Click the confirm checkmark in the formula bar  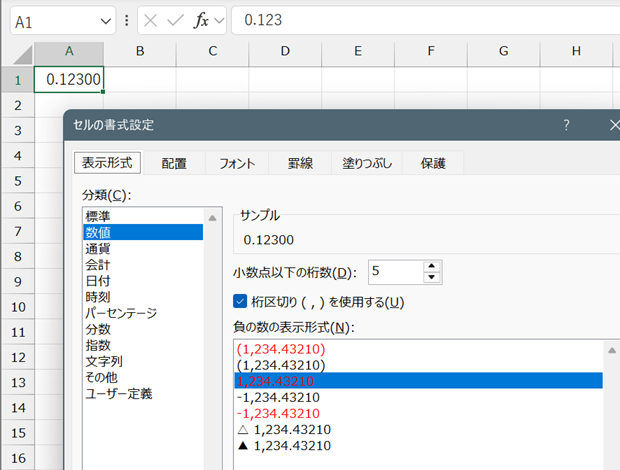(175, 20)
